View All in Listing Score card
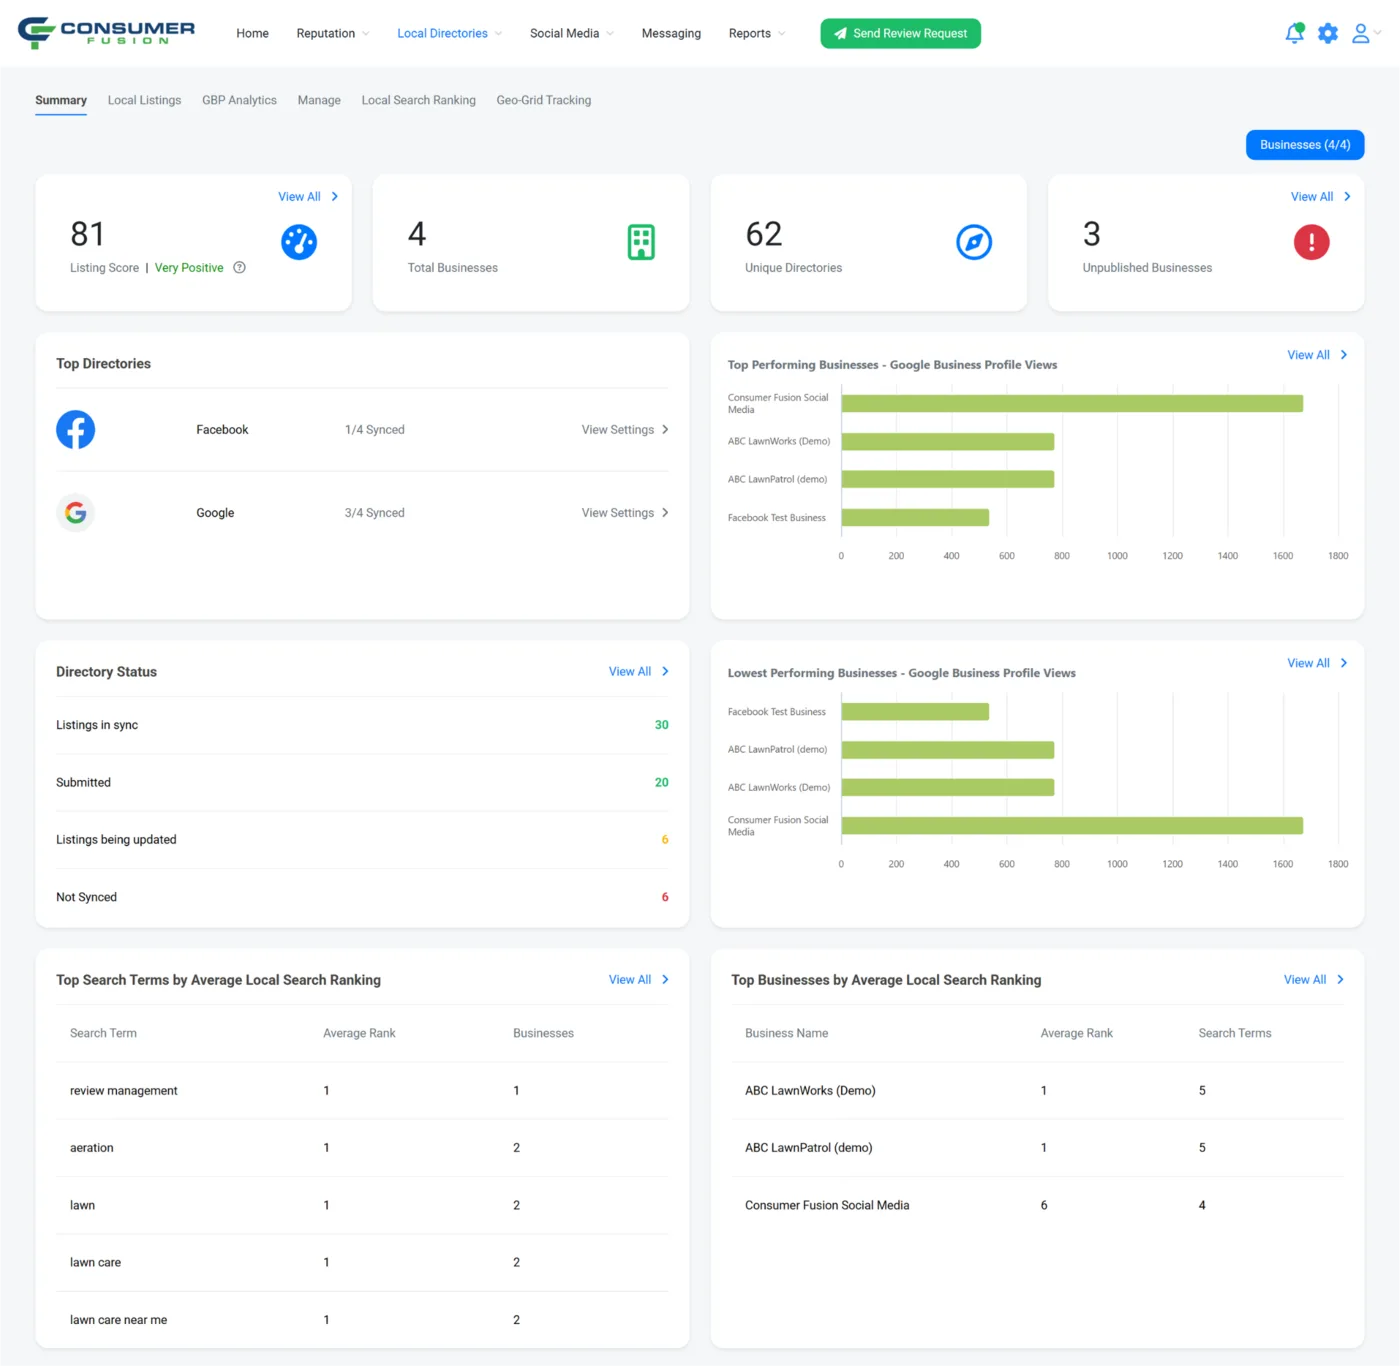 (x=308, y=197)
